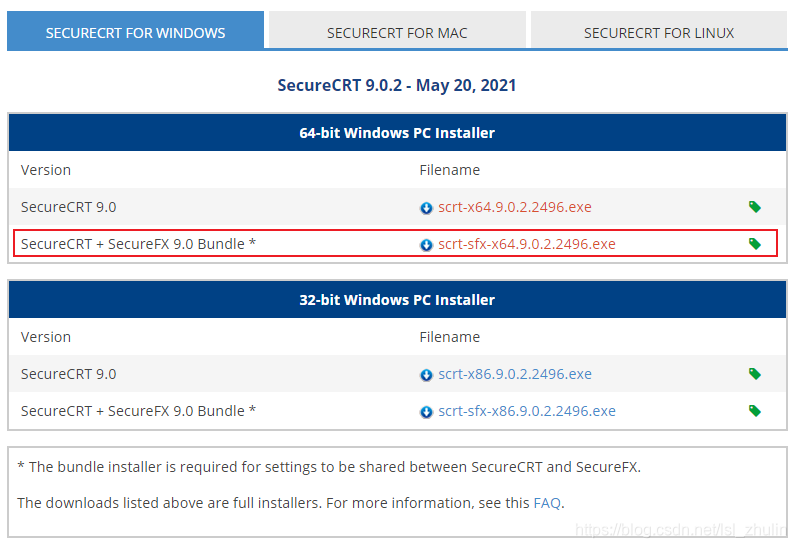Download scrt-sfx-x86.9.0.2.2496.exe bundle installer
The image size is (796, 548).
pos(527,411)
